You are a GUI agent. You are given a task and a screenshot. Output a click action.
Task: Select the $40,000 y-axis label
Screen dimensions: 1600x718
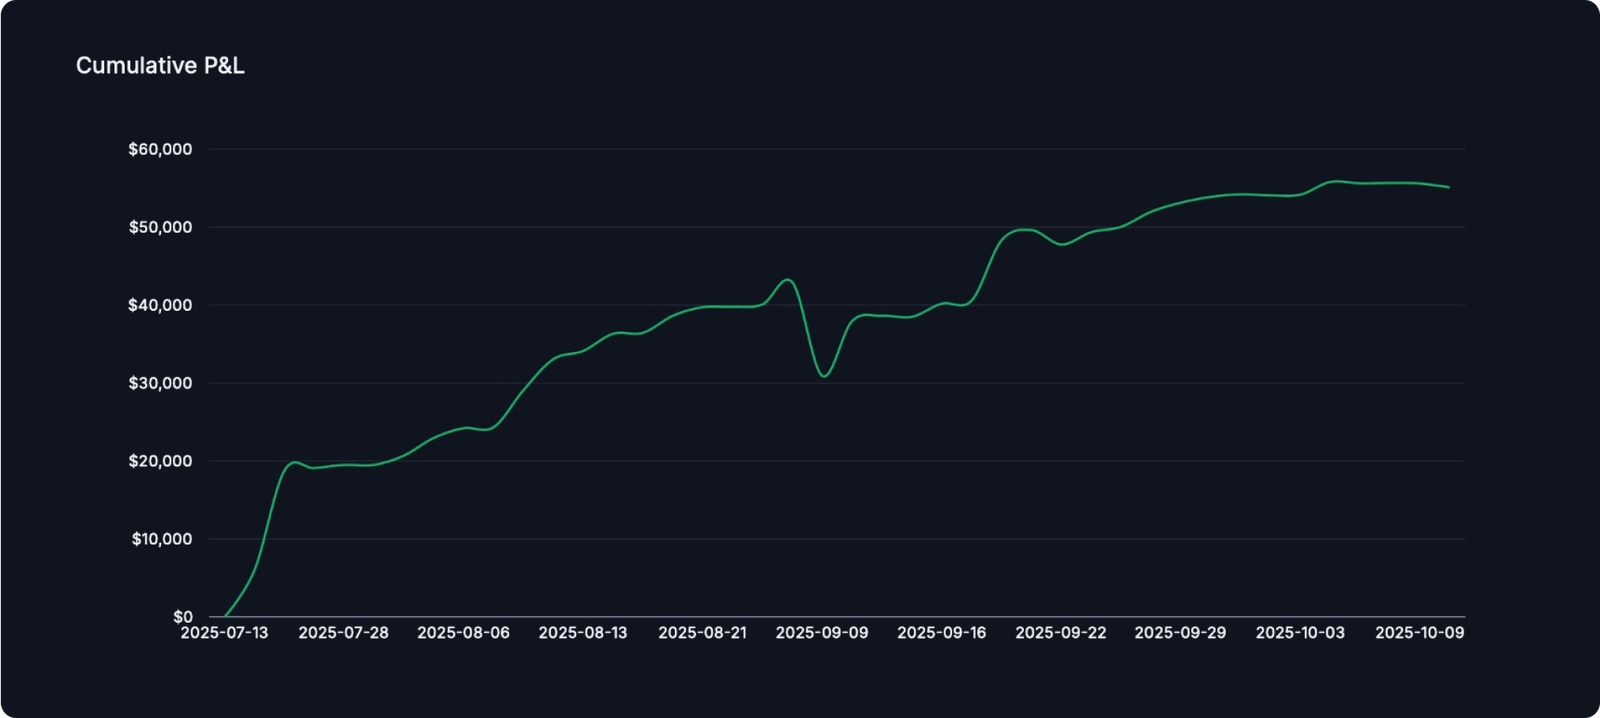[160, 305]
